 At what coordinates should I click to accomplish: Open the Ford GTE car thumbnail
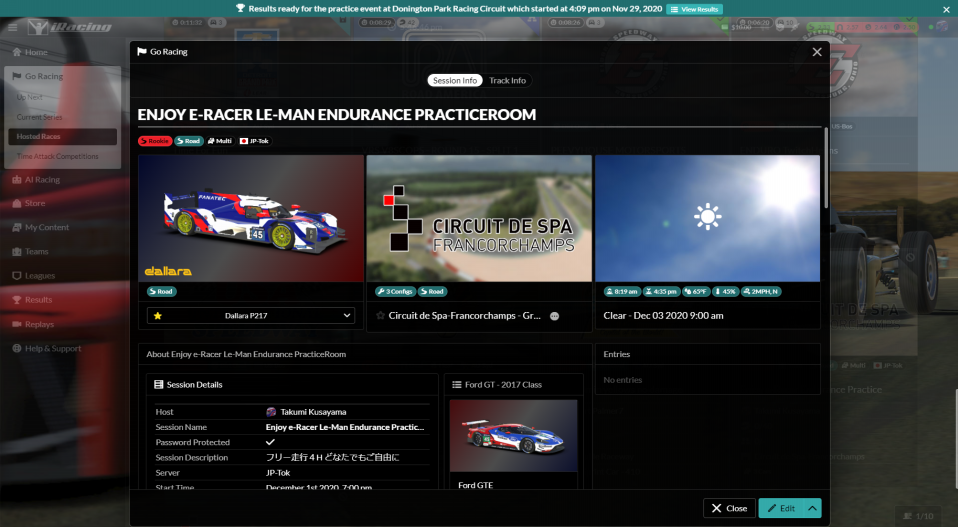tap(513, 436)
